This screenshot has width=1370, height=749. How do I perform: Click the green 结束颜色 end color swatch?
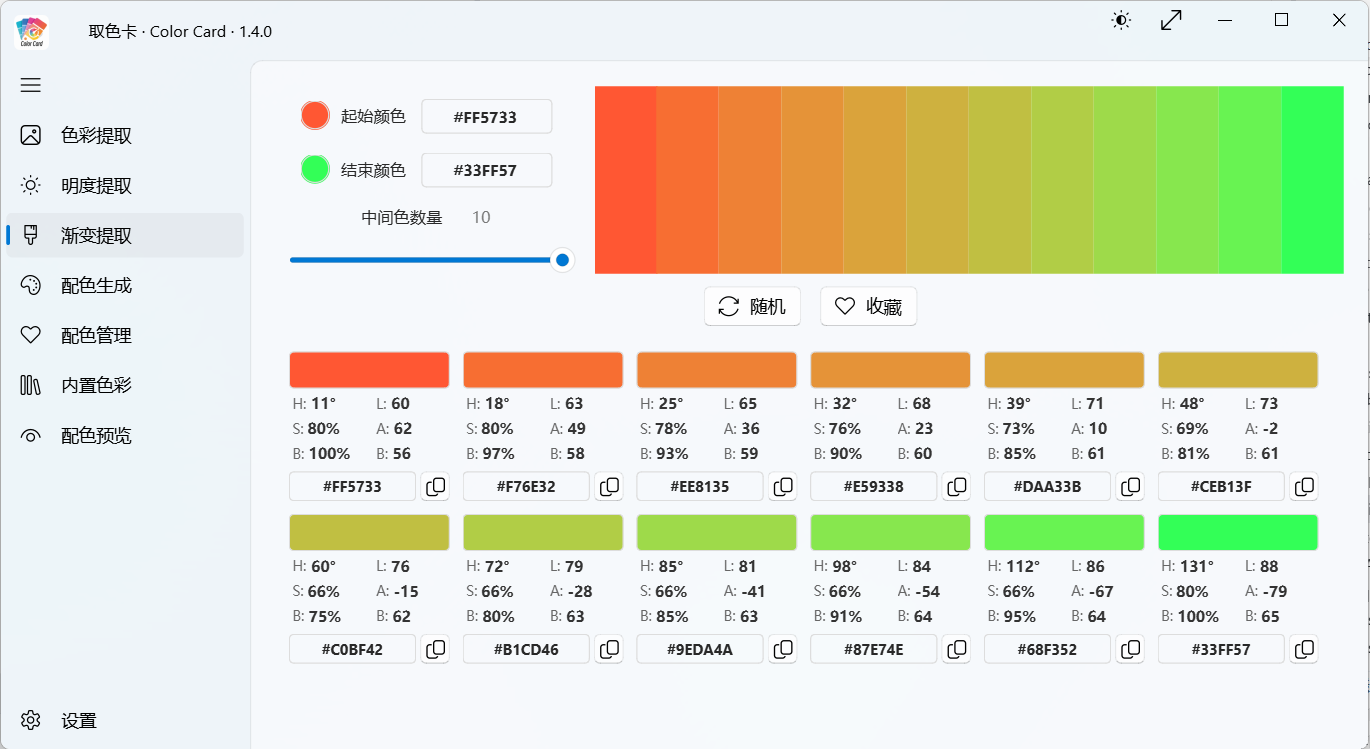click(315, 169)
